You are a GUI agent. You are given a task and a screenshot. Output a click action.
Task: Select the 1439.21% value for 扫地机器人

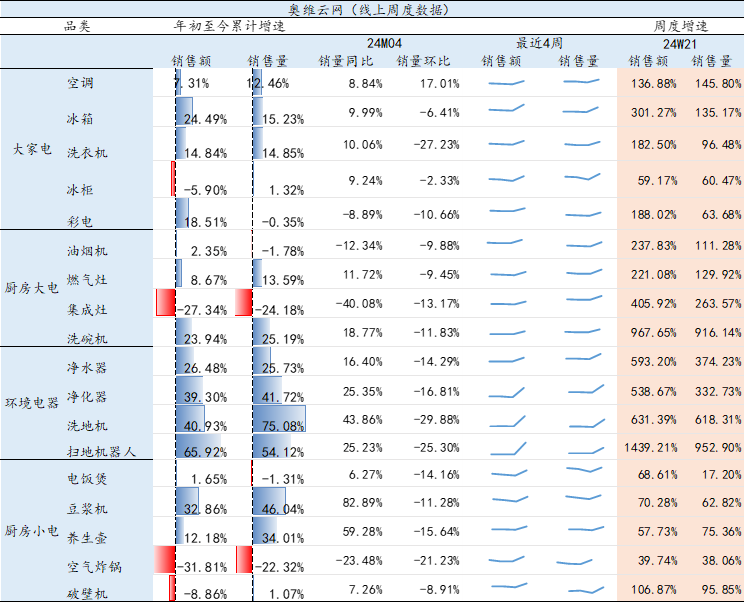pos(650,448)
